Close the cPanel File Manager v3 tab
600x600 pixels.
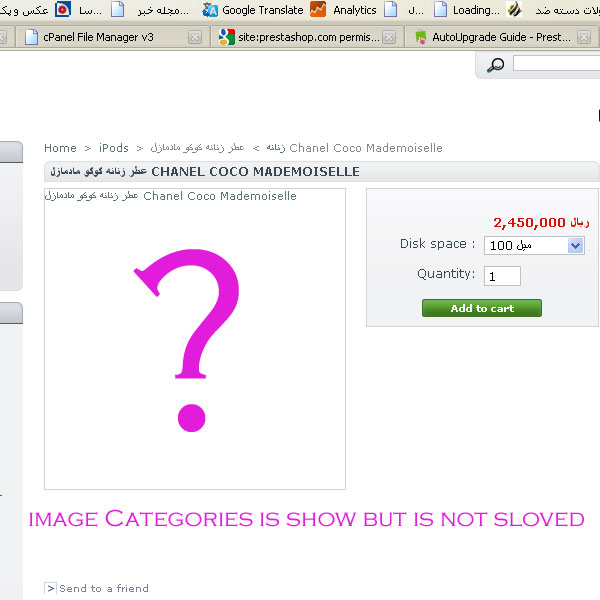click(195, 37)
